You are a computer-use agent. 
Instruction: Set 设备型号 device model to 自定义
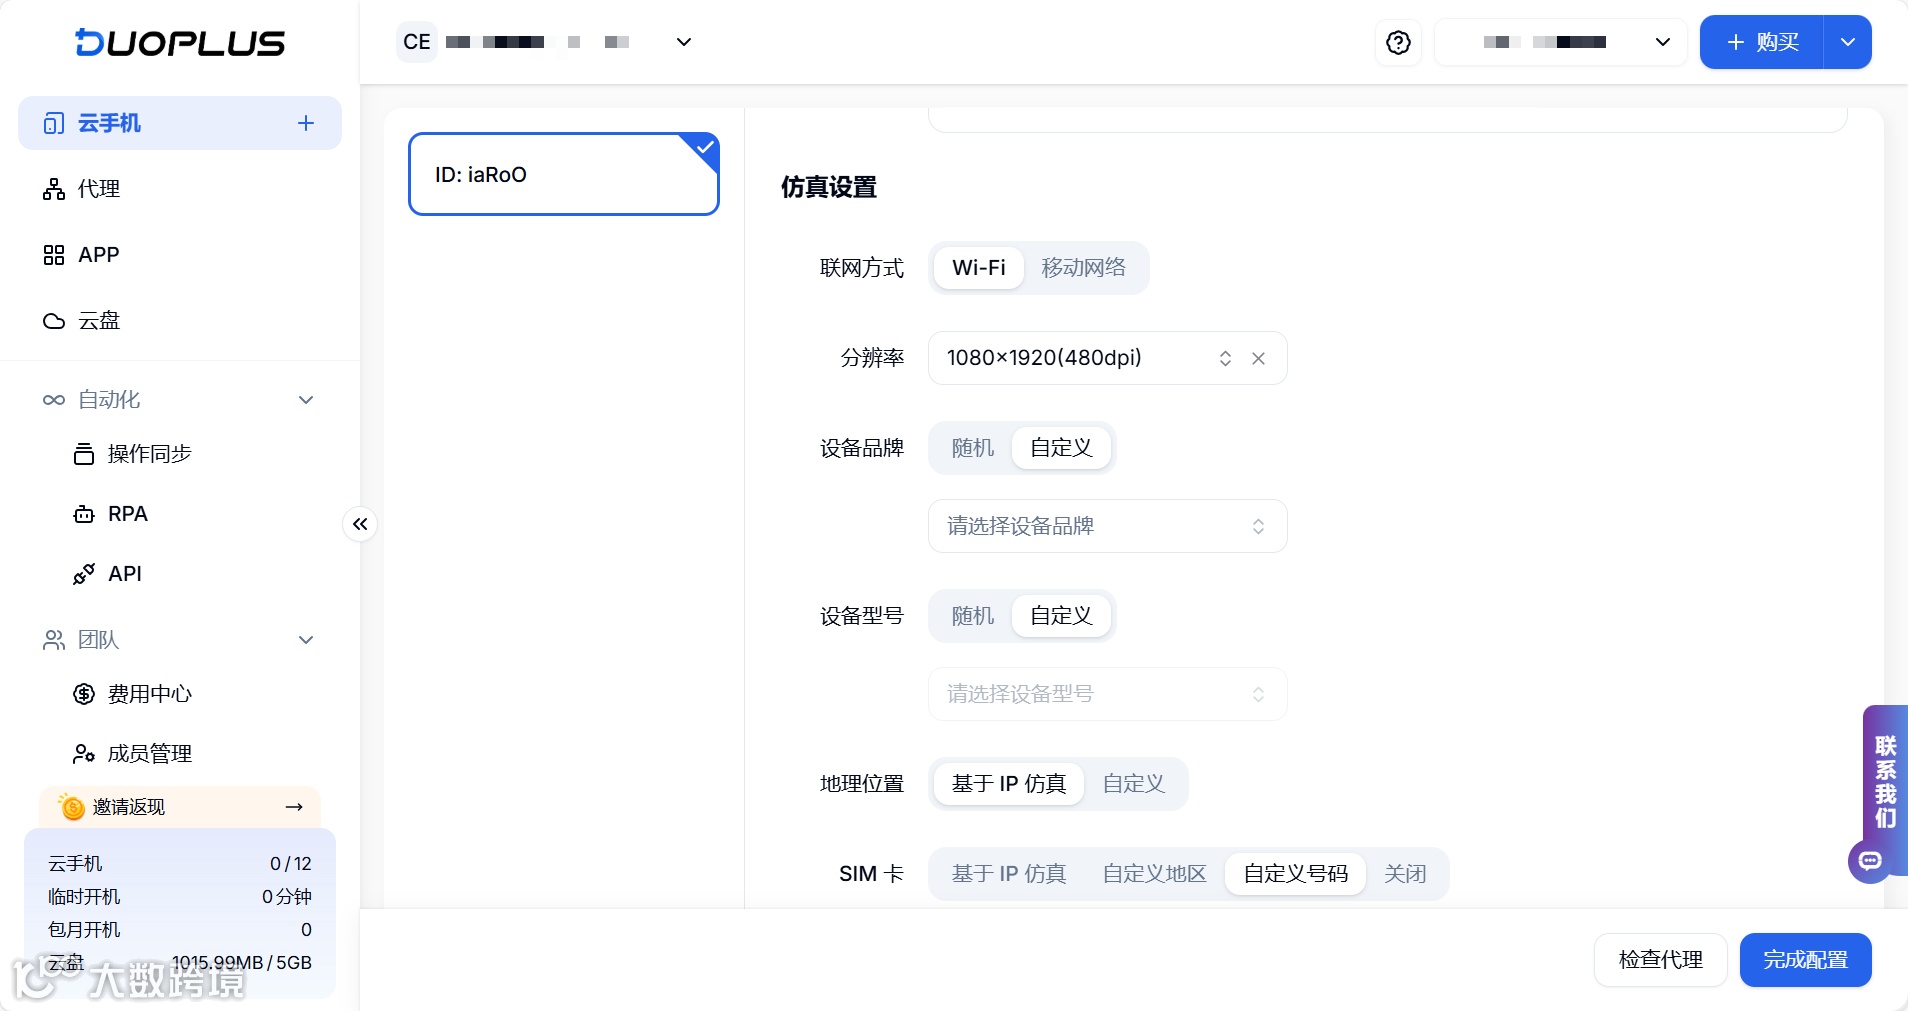[x=1061, y=616]
